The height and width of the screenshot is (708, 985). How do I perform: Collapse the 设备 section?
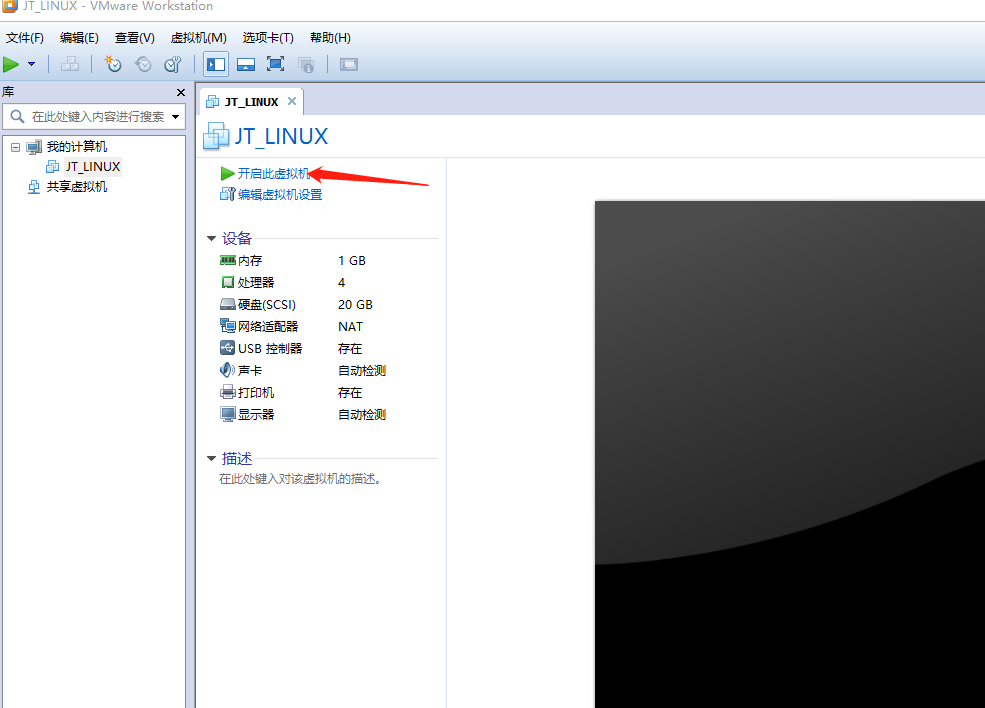click(212, 238)
